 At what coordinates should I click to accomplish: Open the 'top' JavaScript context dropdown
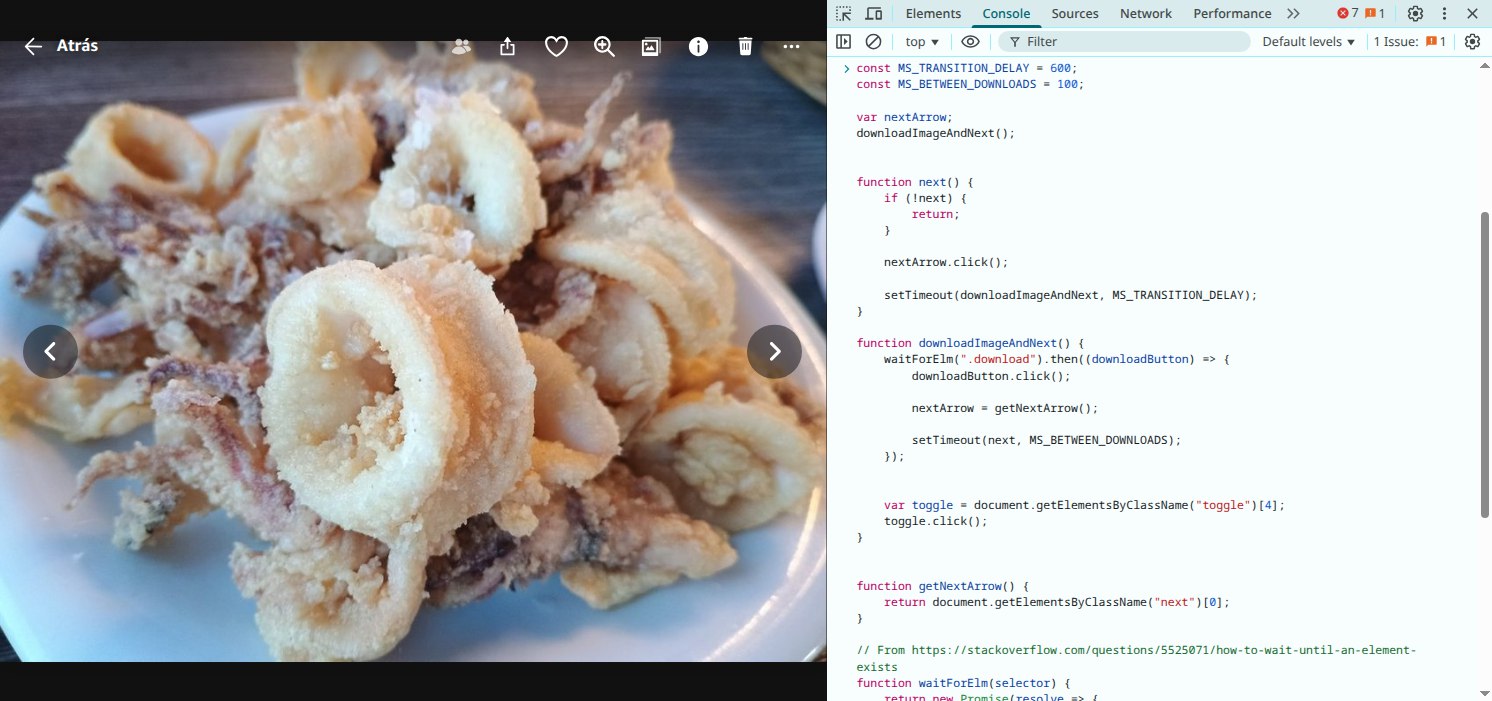pos(922,42)
